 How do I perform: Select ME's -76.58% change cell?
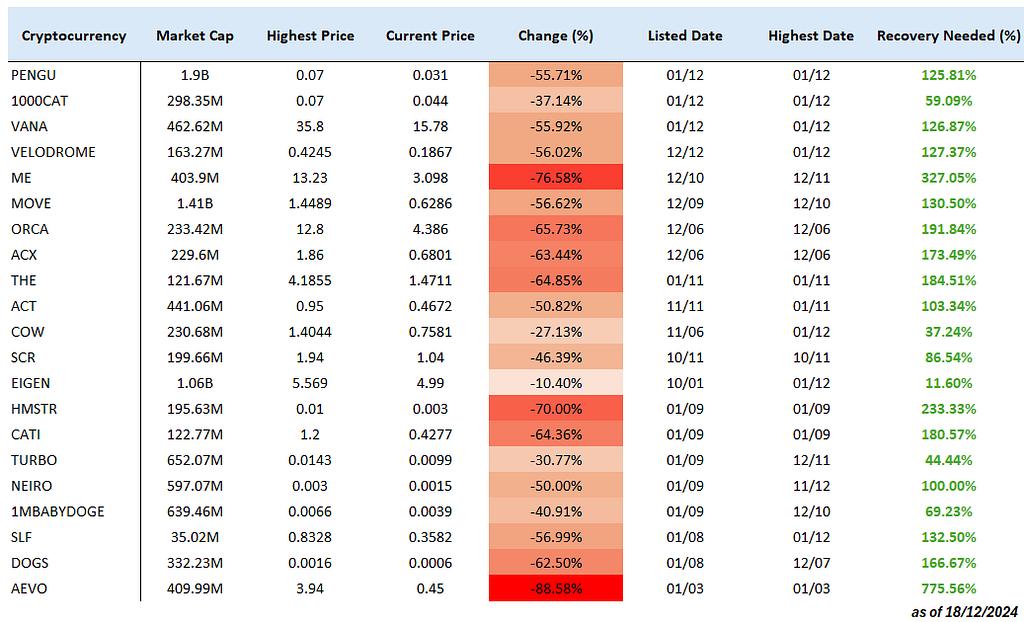pos(555,178)
